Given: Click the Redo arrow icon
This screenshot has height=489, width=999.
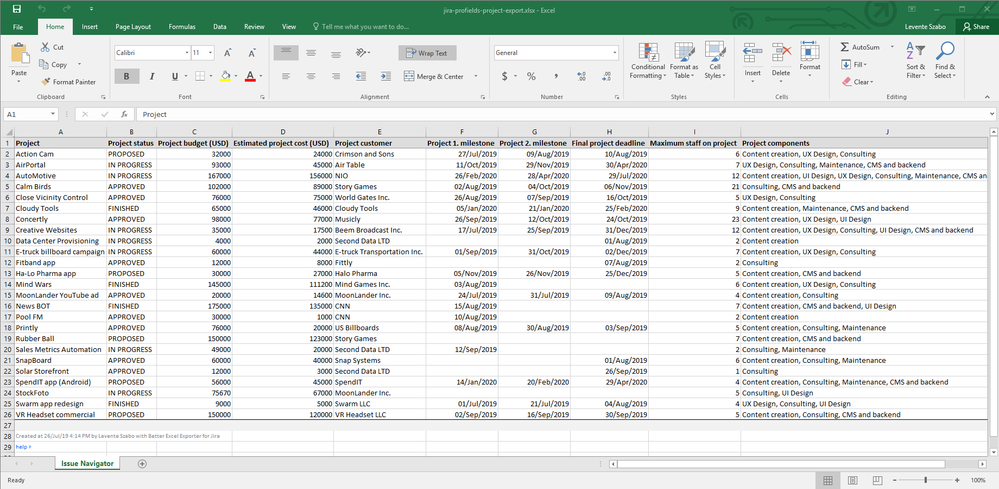Looking at the screenshot, I should point(67,9).
